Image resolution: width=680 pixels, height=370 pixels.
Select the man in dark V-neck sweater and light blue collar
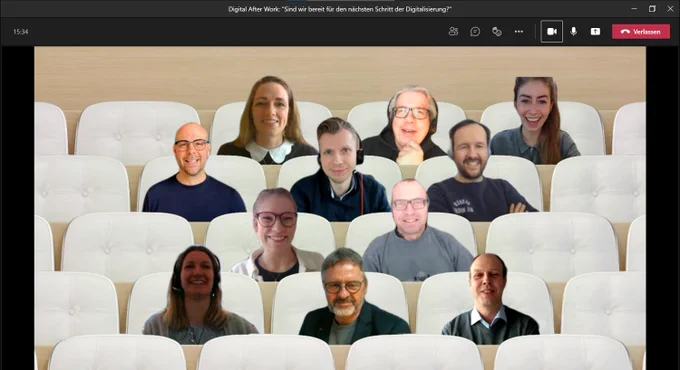point(490,299)
